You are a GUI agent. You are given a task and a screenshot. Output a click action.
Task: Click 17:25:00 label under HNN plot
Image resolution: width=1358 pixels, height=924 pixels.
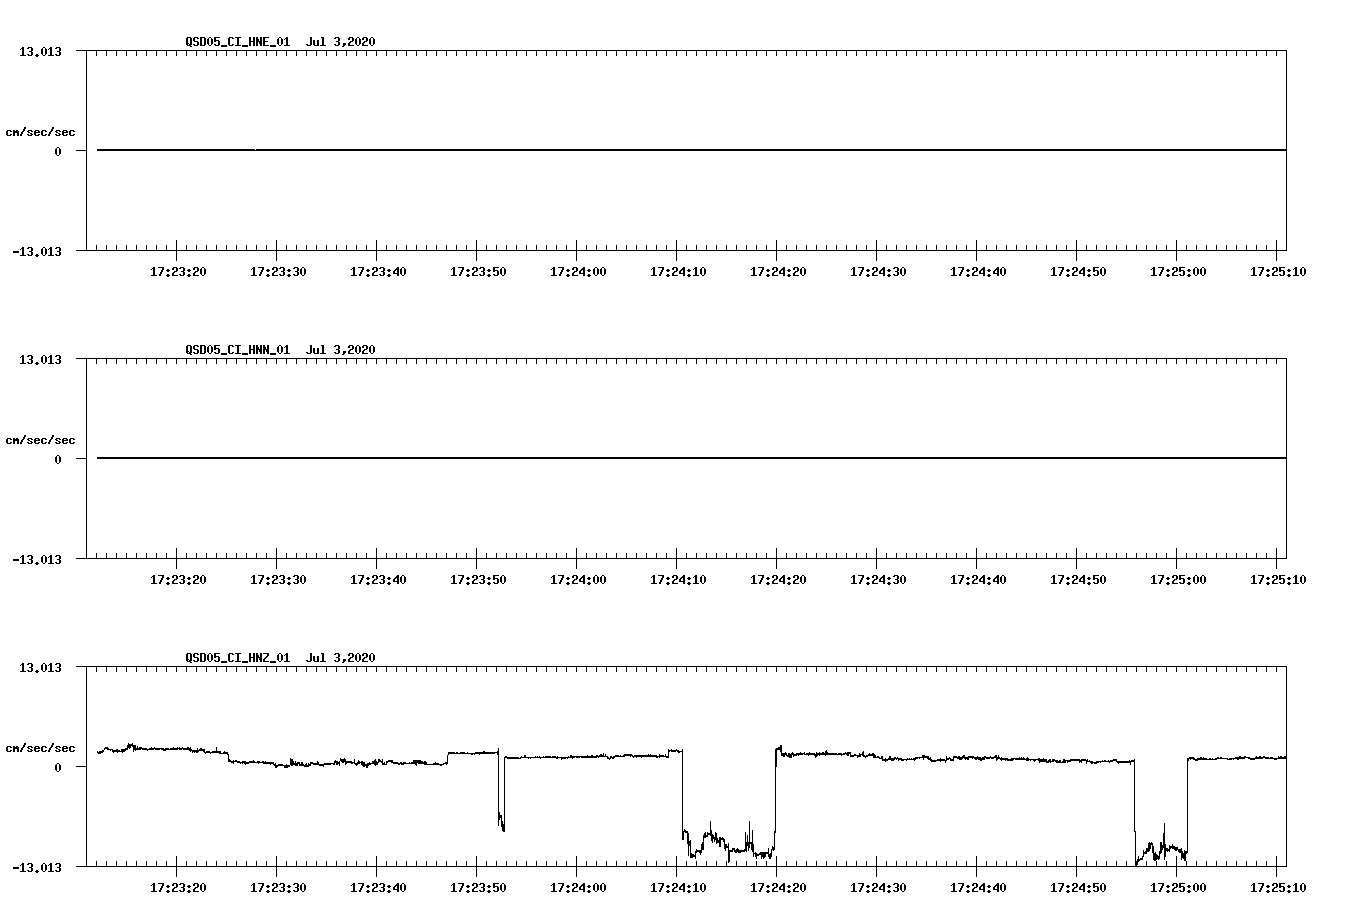tap(1178, 580)
